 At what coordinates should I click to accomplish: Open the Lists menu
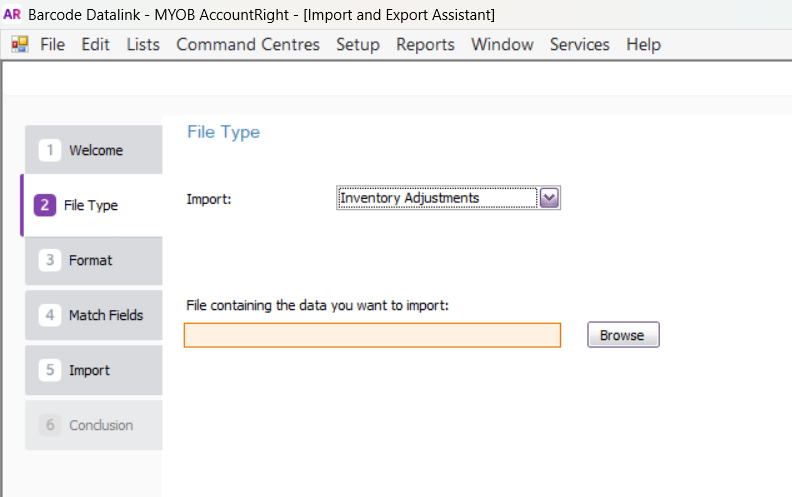click(x=143, y=44)
